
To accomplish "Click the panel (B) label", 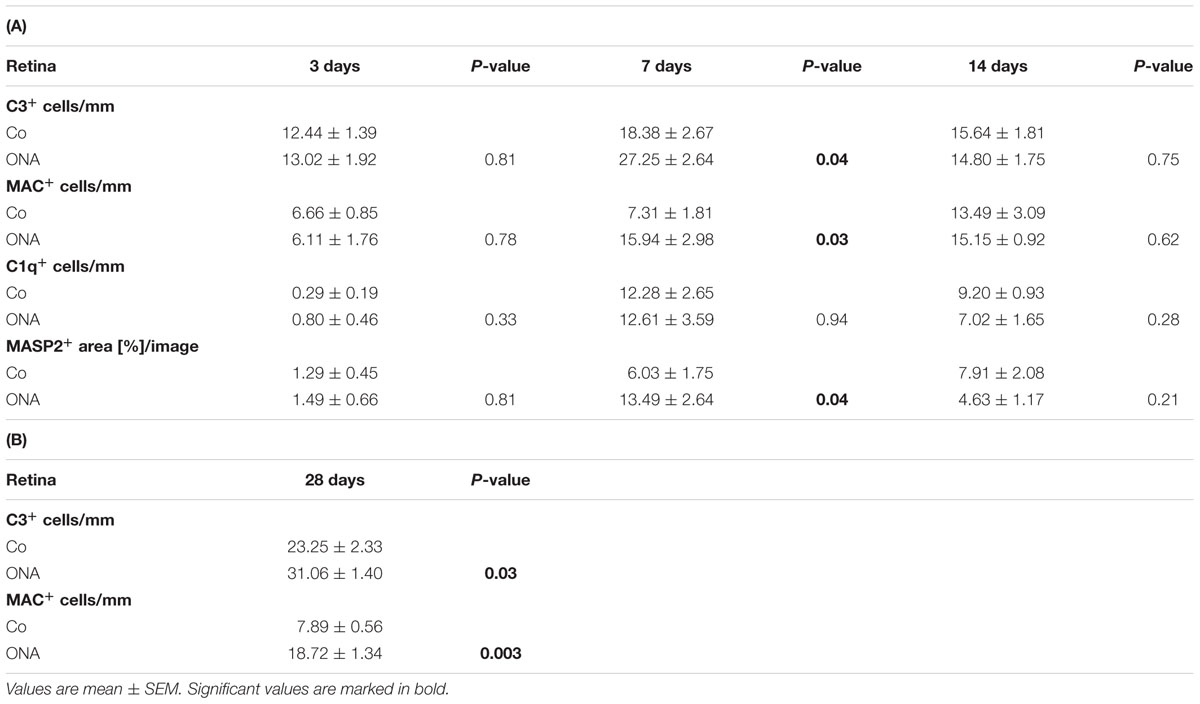I will point(16,440).
